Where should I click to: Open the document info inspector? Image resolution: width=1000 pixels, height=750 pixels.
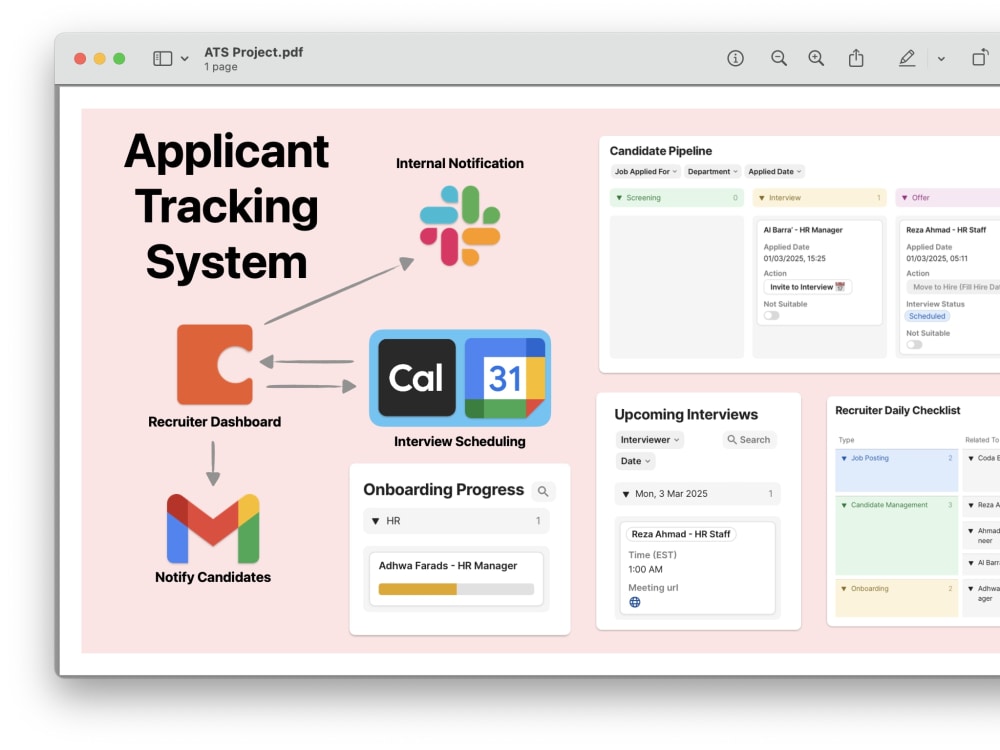click(735, 59)
